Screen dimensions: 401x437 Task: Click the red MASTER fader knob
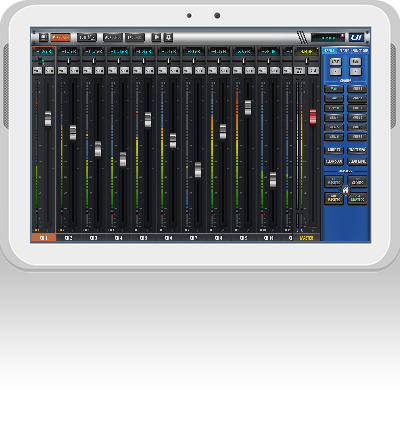(313, 117)
